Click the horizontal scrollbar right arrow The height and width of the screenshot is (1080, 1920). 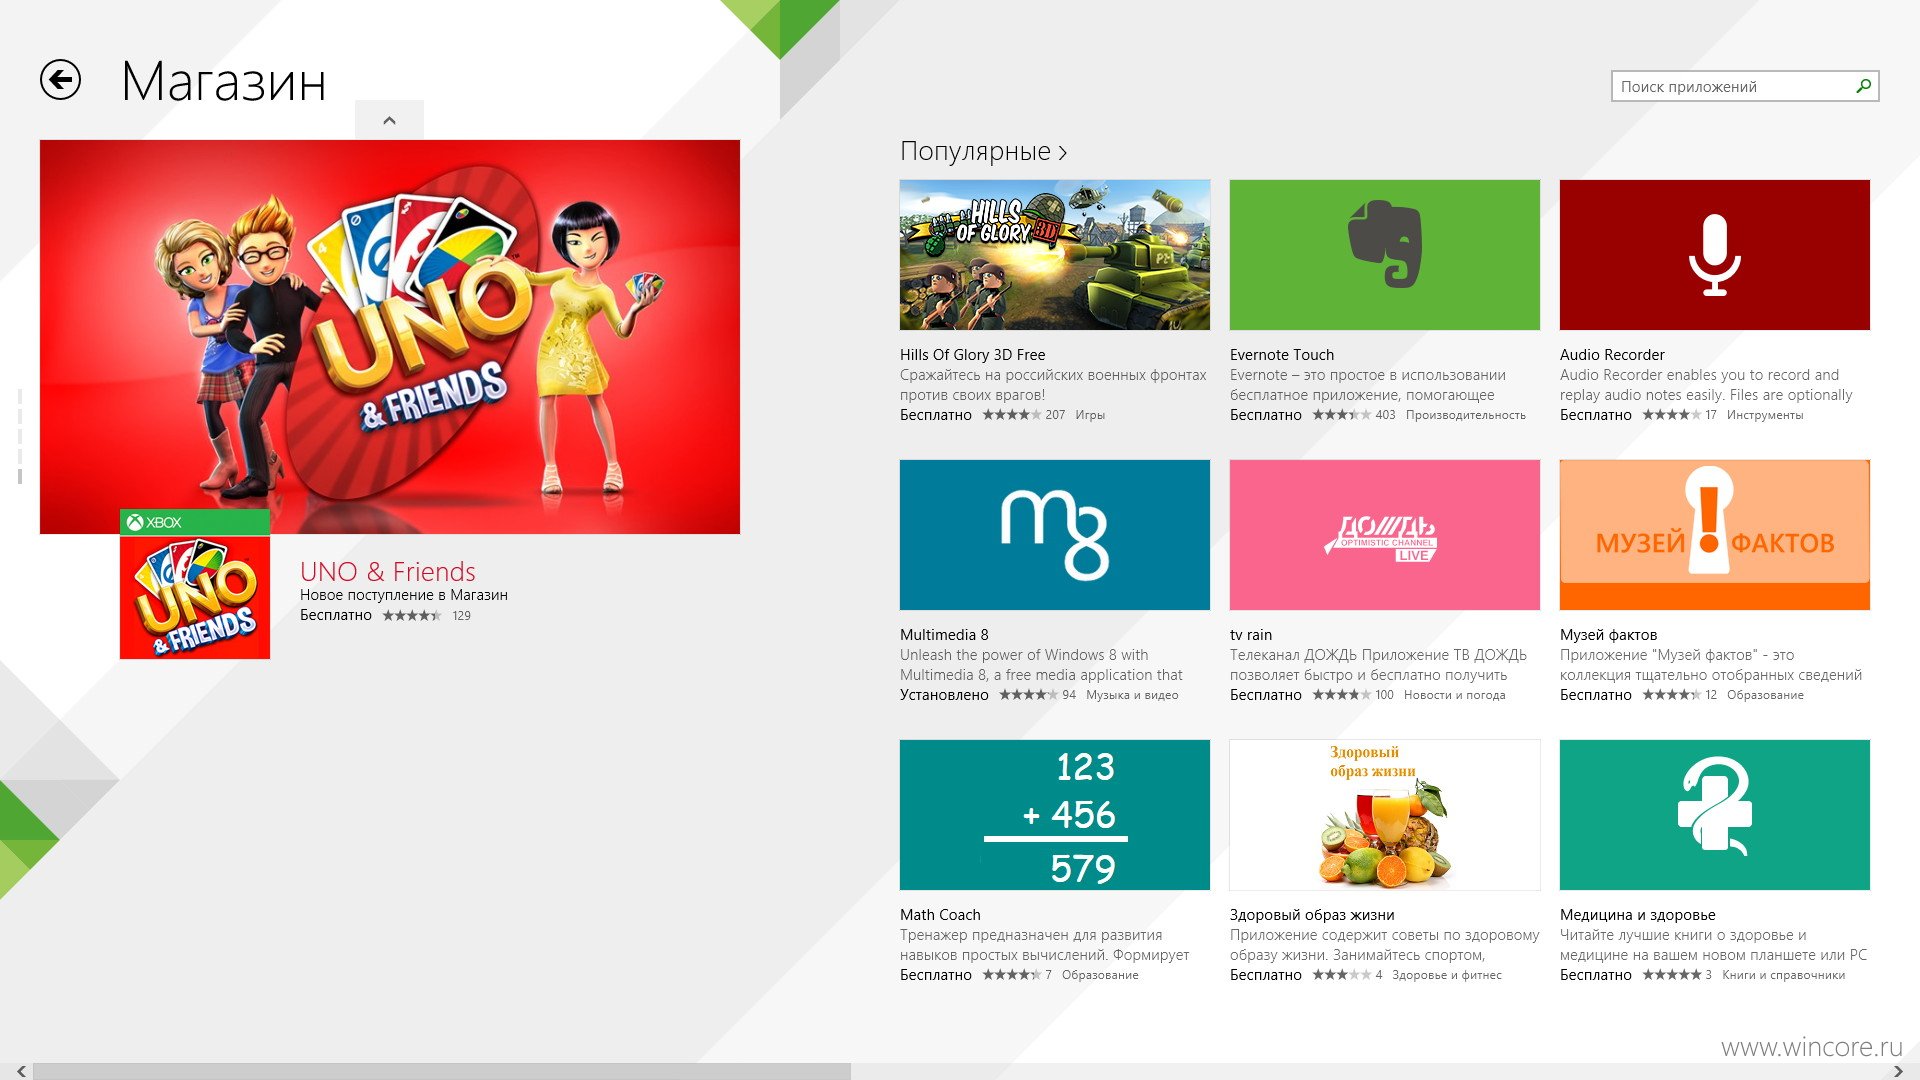coord(1898,1071)
